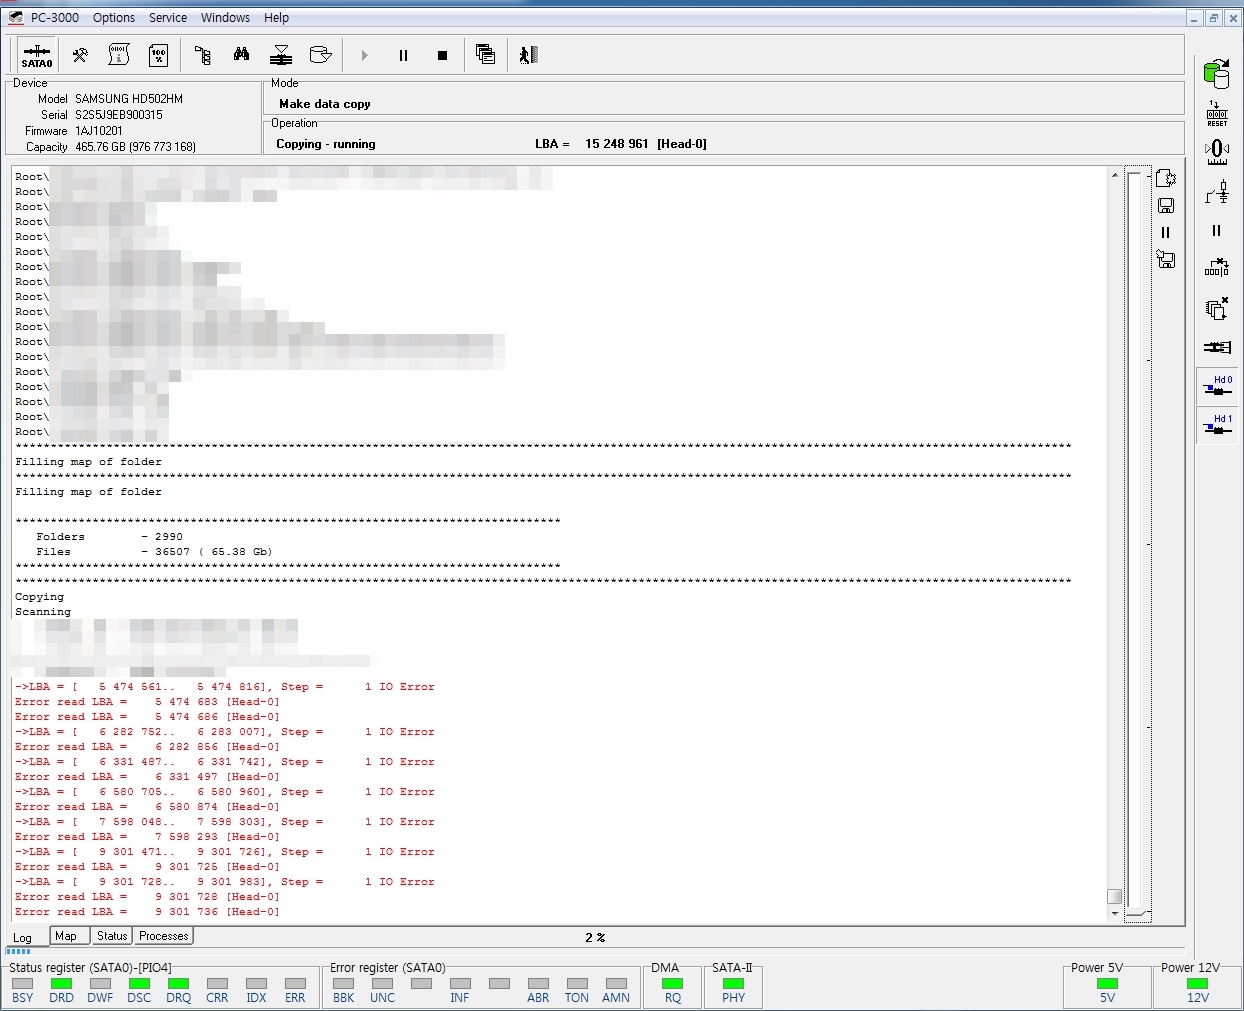This screenshot has width=1244, height=1011.
Task: Open the folder tree toolbar icon
Action: (202, 55)
